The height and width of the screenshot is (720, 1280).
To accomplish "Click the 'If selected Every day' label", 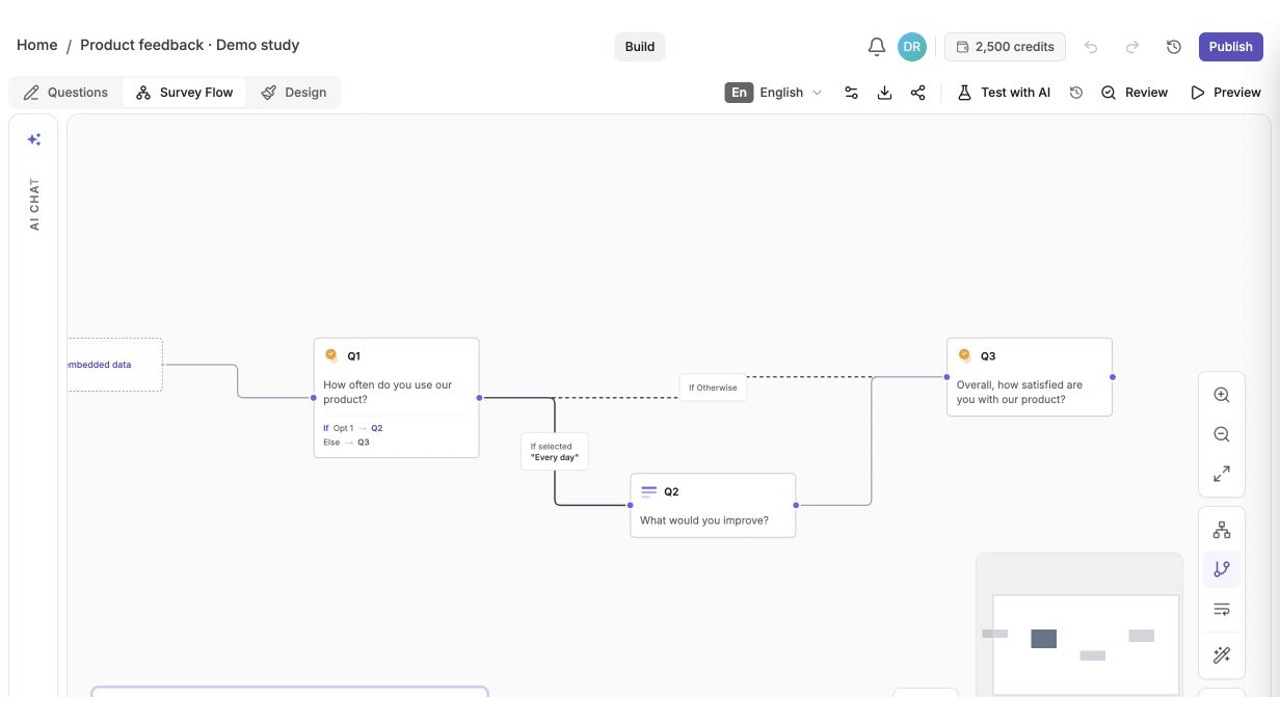I will pos(555,452).
